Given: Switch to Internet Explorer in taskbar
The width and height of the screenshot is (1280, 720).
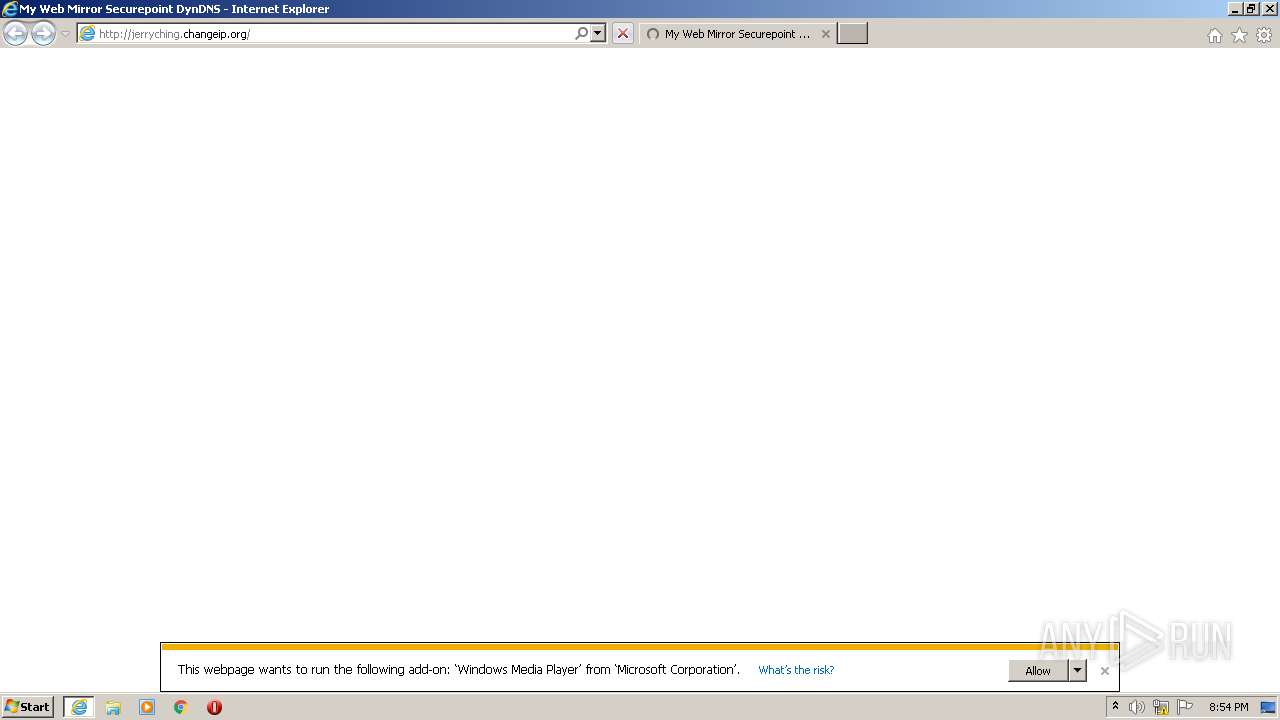Looking at the screenshot, I should pos(79,707).
